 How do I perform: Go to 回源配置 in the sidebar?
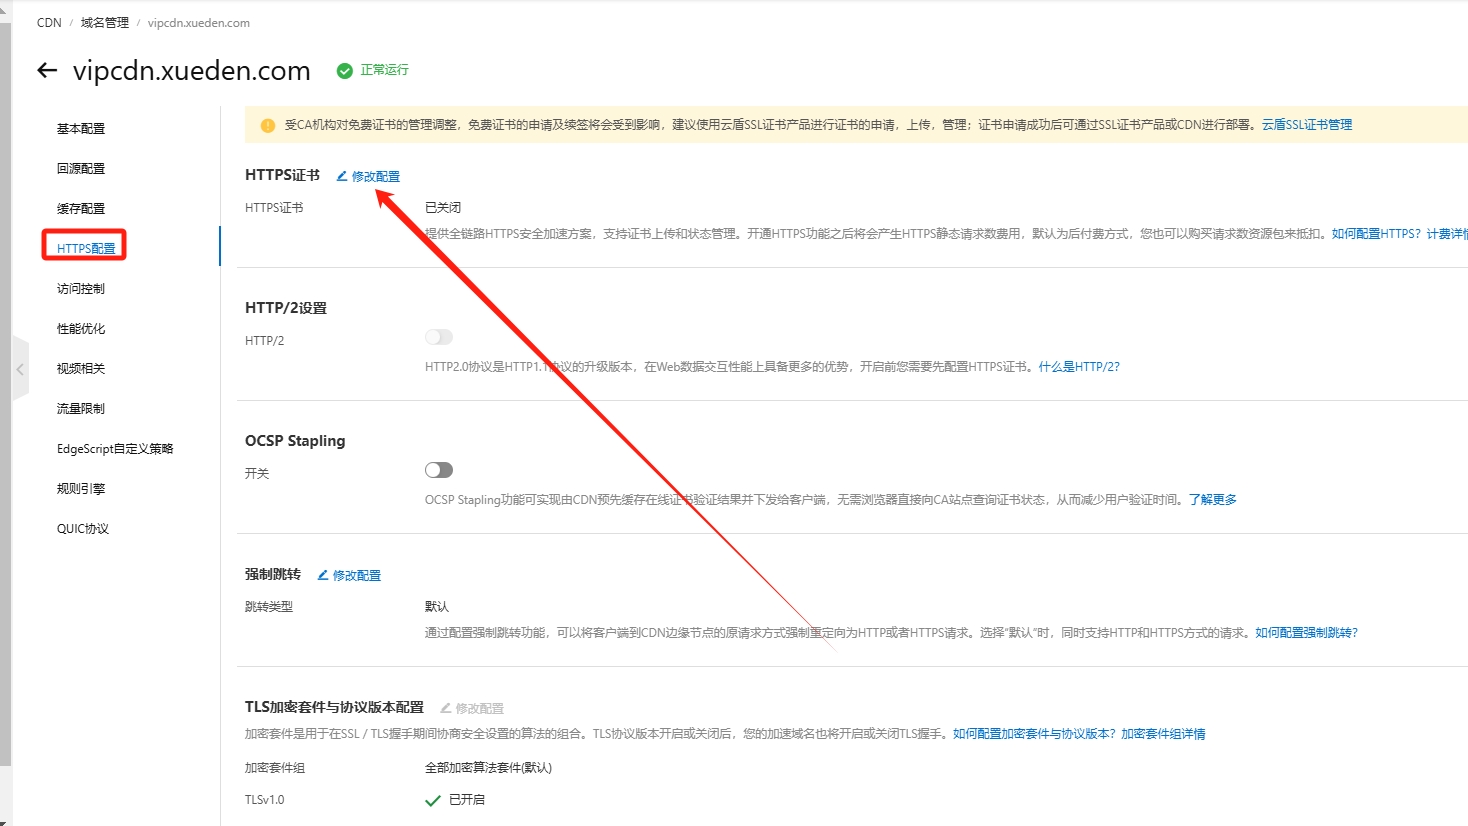[x=81, y=169]
